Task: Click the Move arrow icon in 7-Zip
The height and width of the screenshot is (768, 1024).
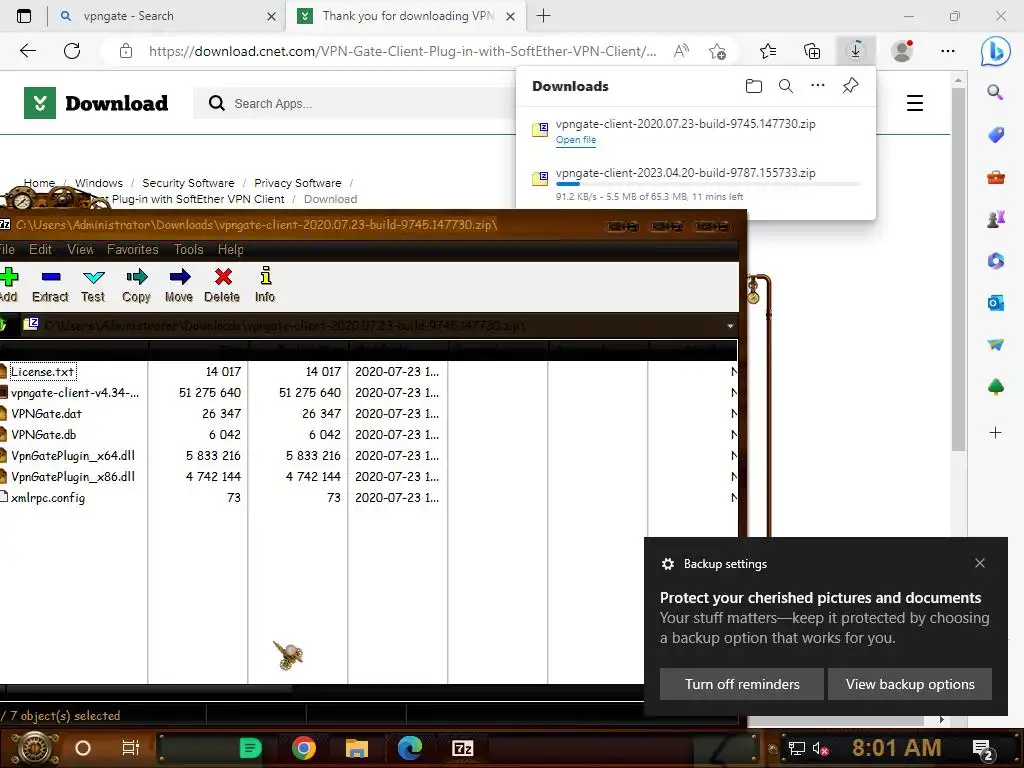Action: pyautogui.click(x=179, y=277)
